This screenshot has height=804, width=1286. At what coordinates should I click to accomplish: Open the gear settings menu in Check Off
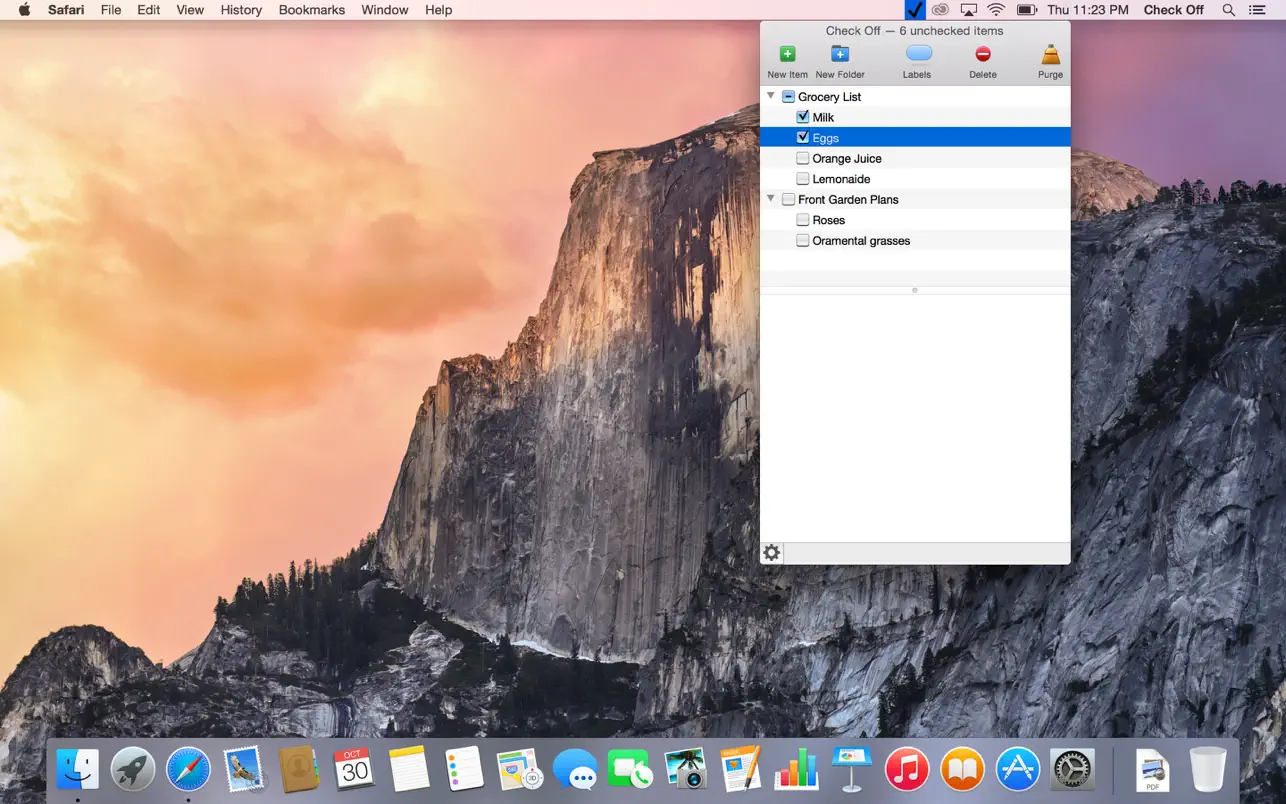(771, 553)
